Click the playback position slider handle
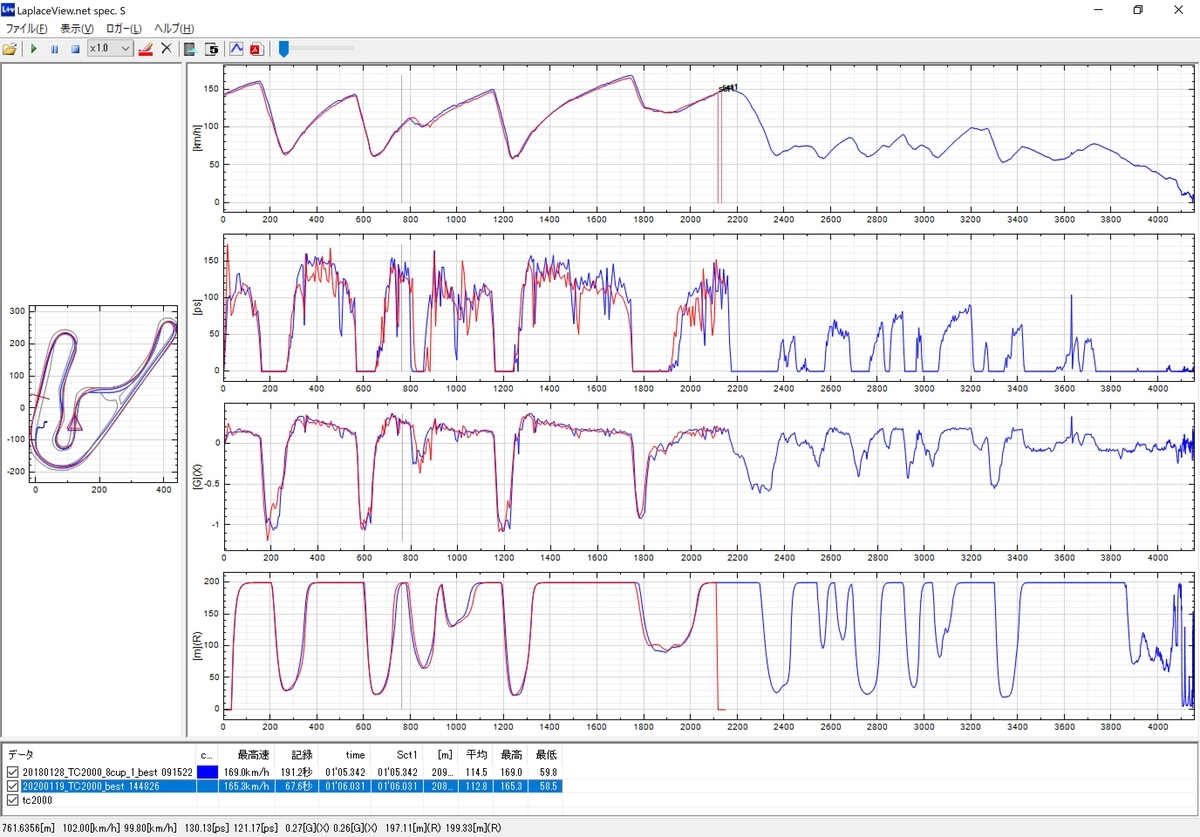 click(284, 48)
